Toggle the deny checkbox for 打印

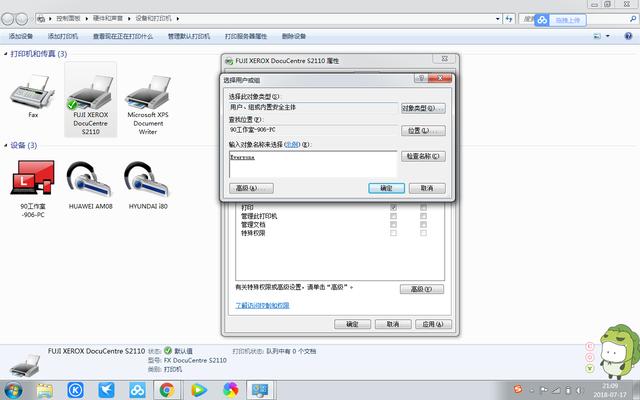[423, 207]
